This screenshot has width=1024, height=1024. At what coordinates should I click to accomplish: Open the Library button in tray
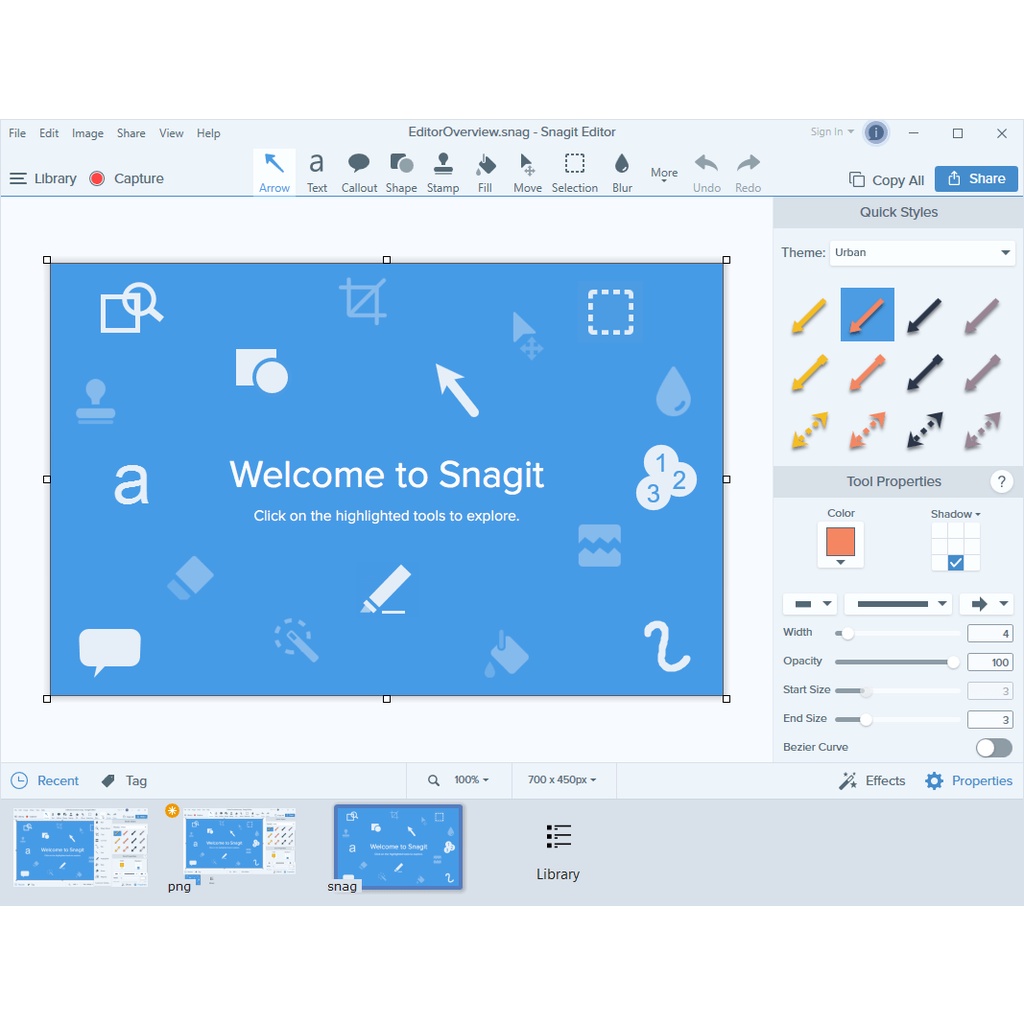tap(558, 853)
